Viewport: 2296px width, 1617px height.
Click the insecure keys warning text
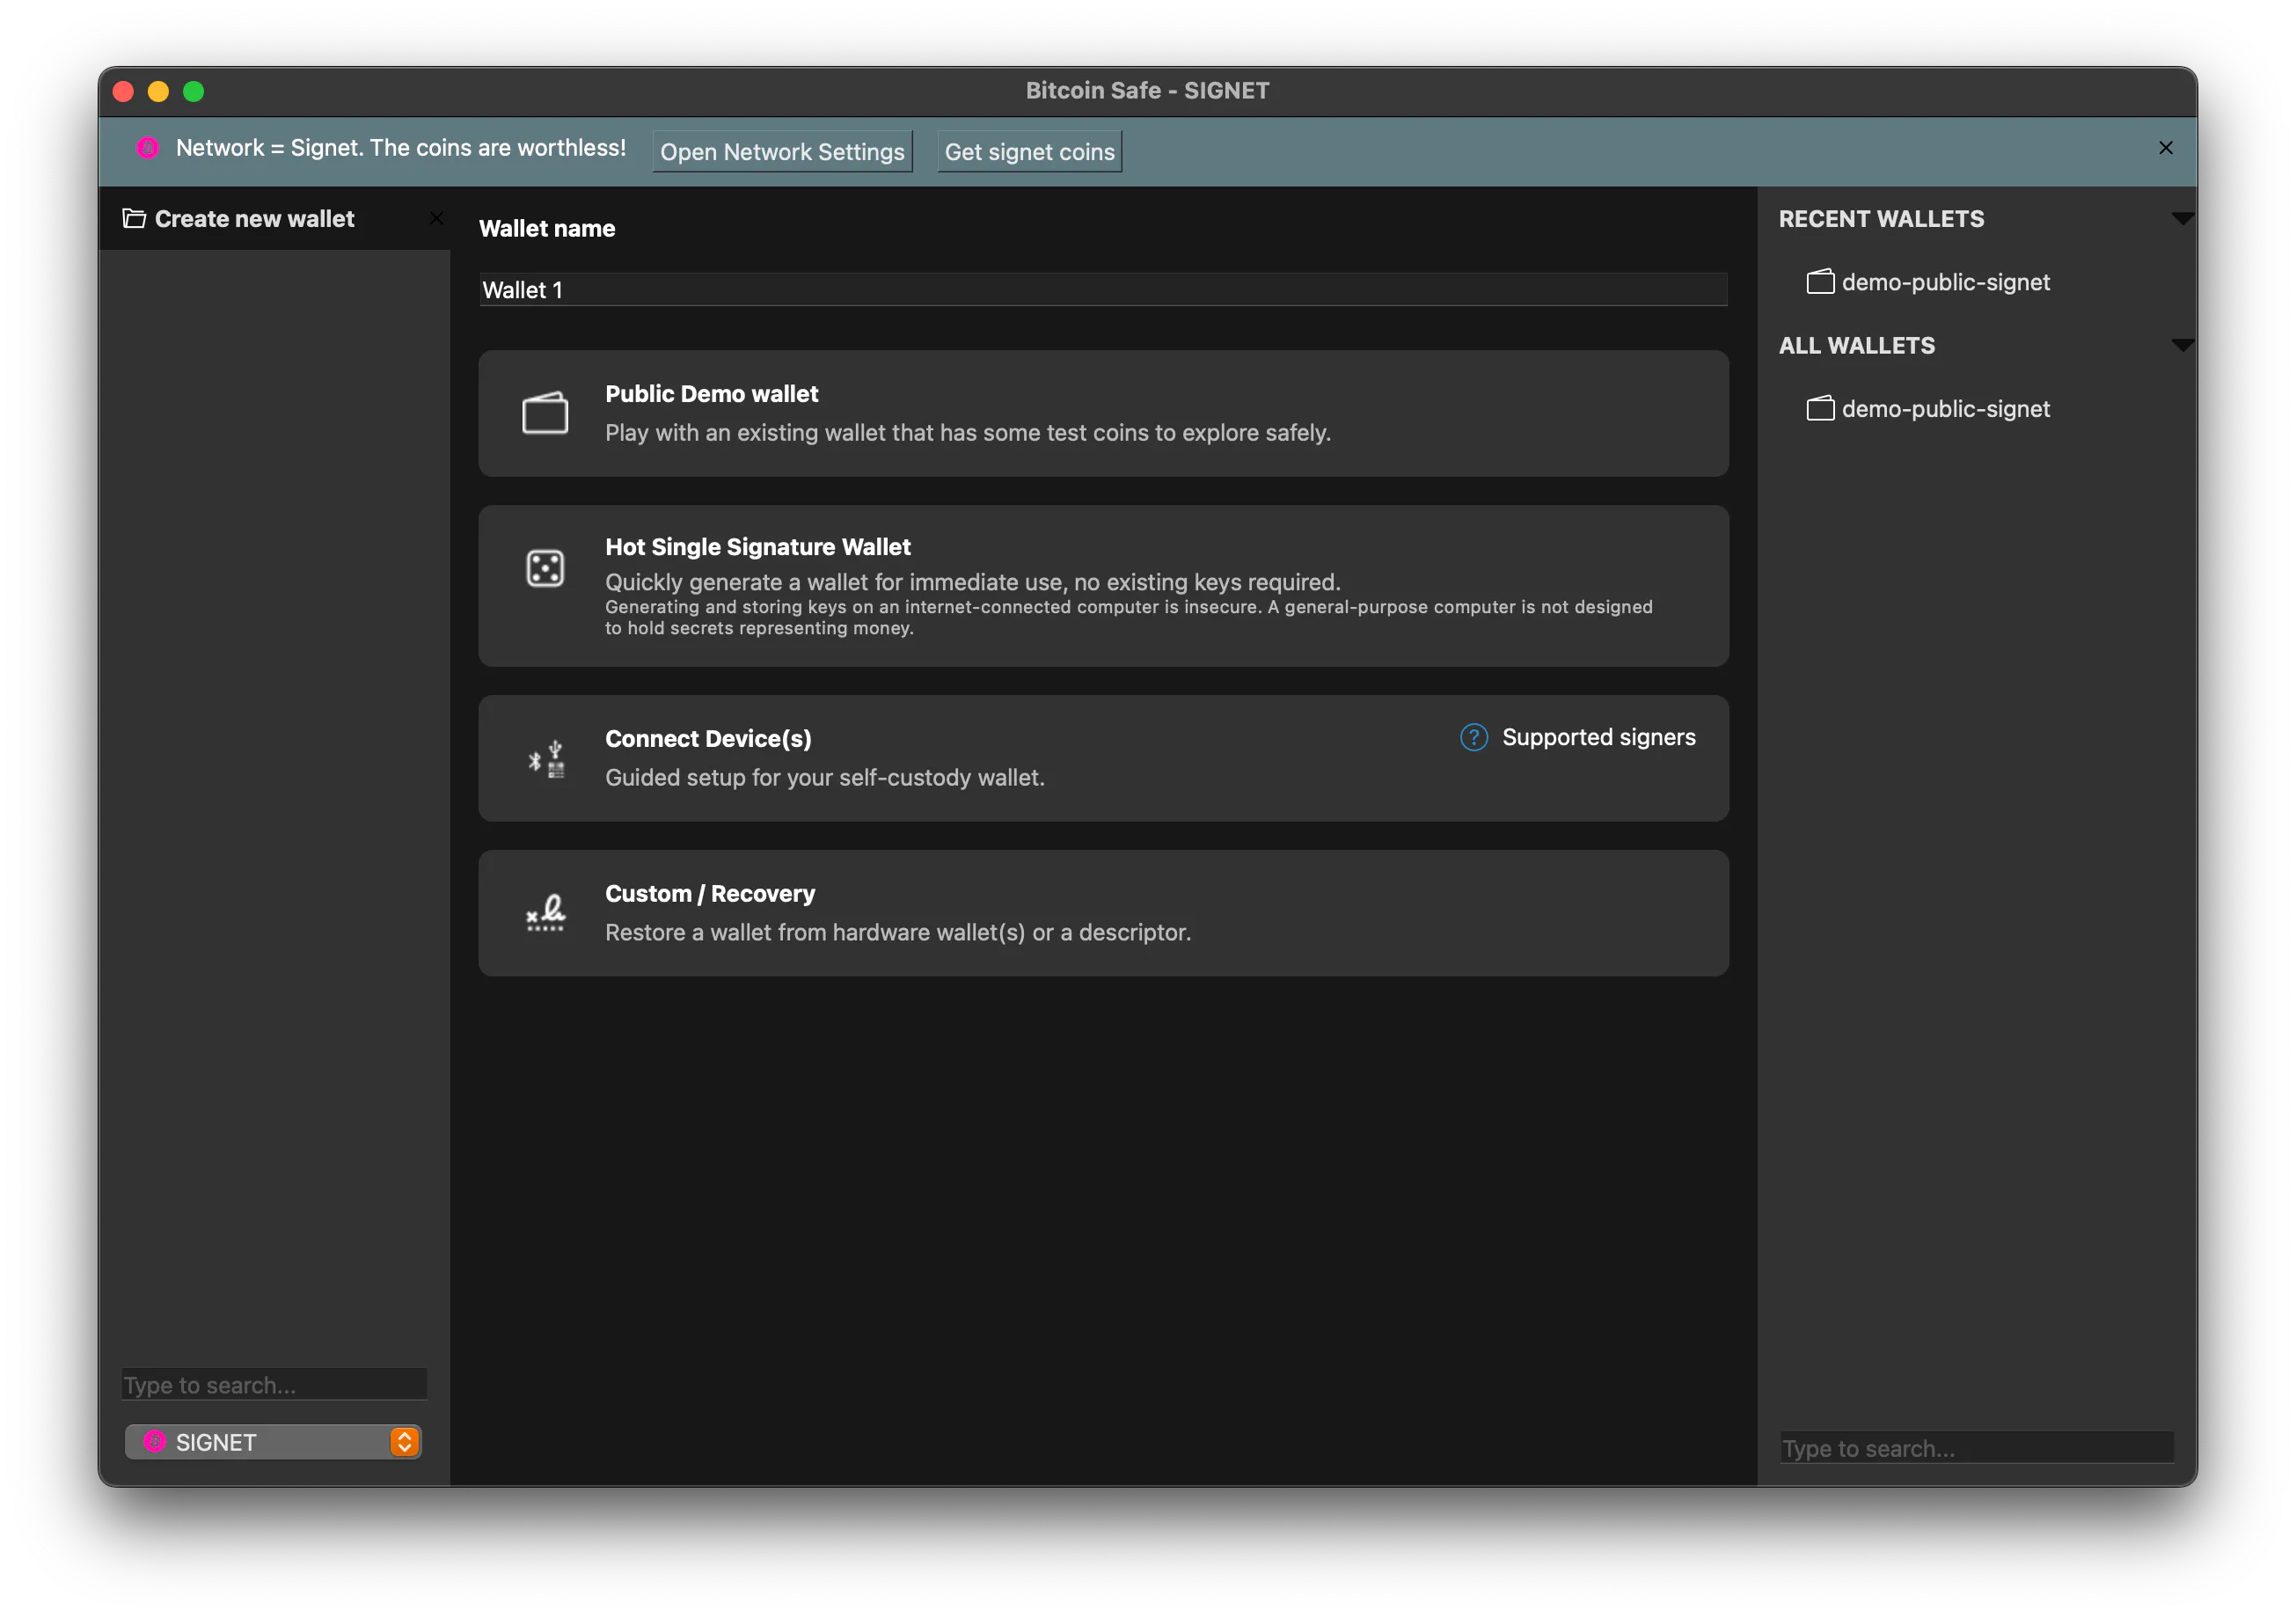[x=1128, y=617]
